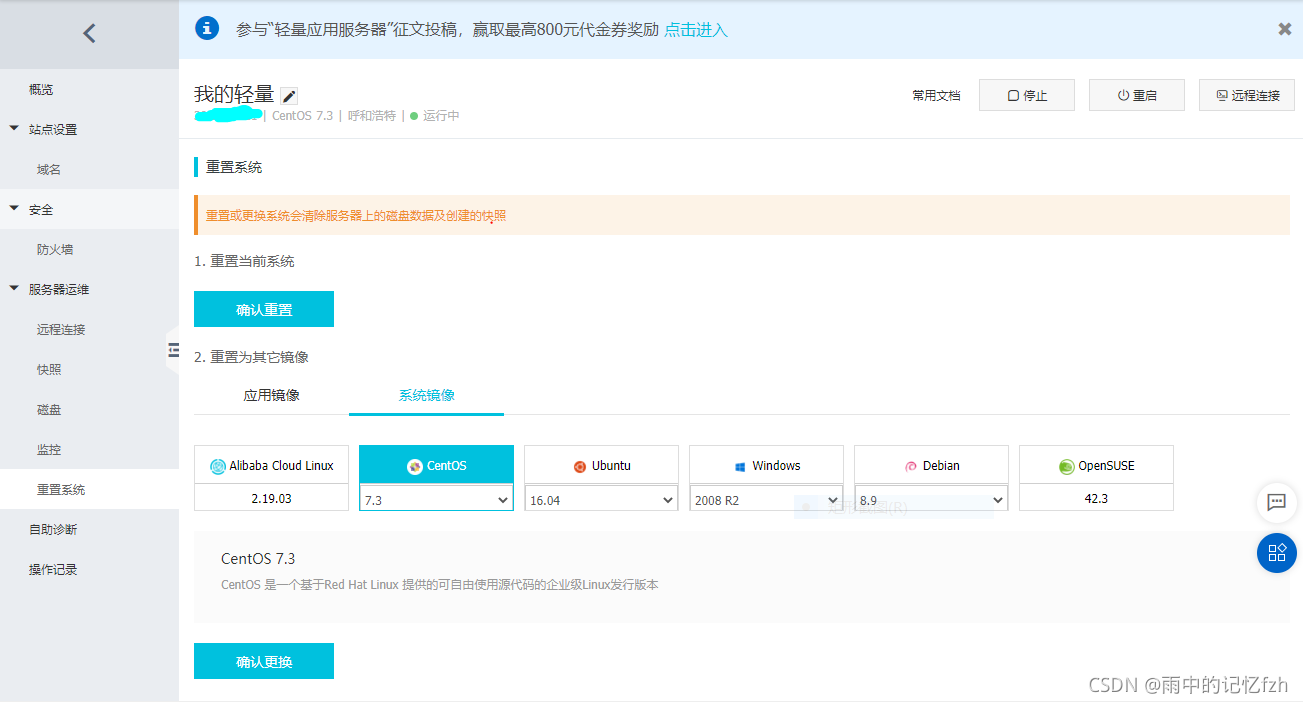Open the 常用文档 link

[x=936, y=96]
